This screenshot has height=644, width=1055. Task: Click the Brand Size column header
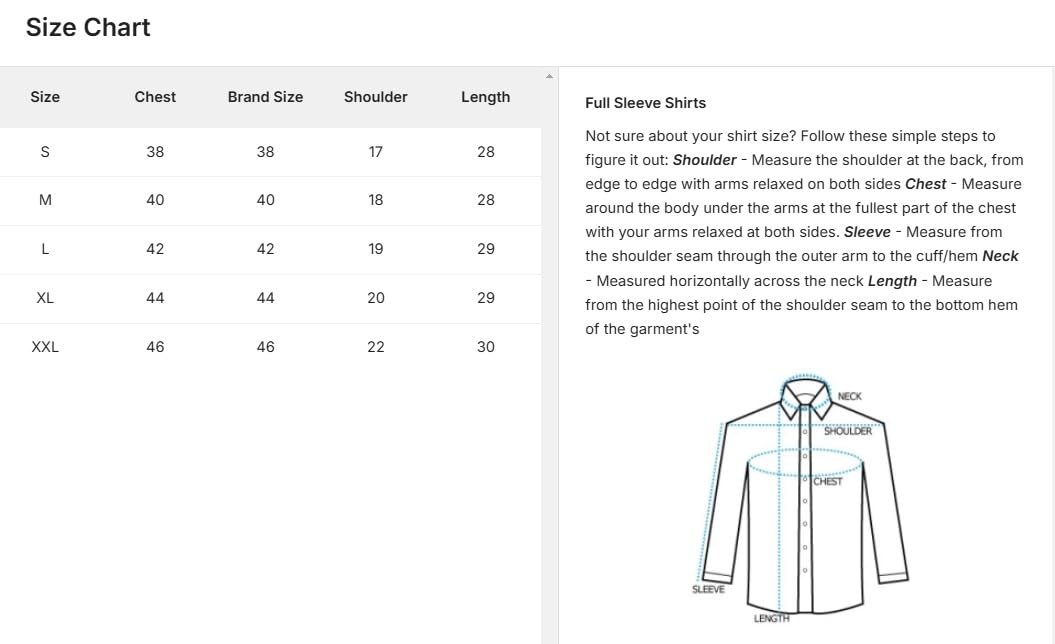tap(265, 97)
